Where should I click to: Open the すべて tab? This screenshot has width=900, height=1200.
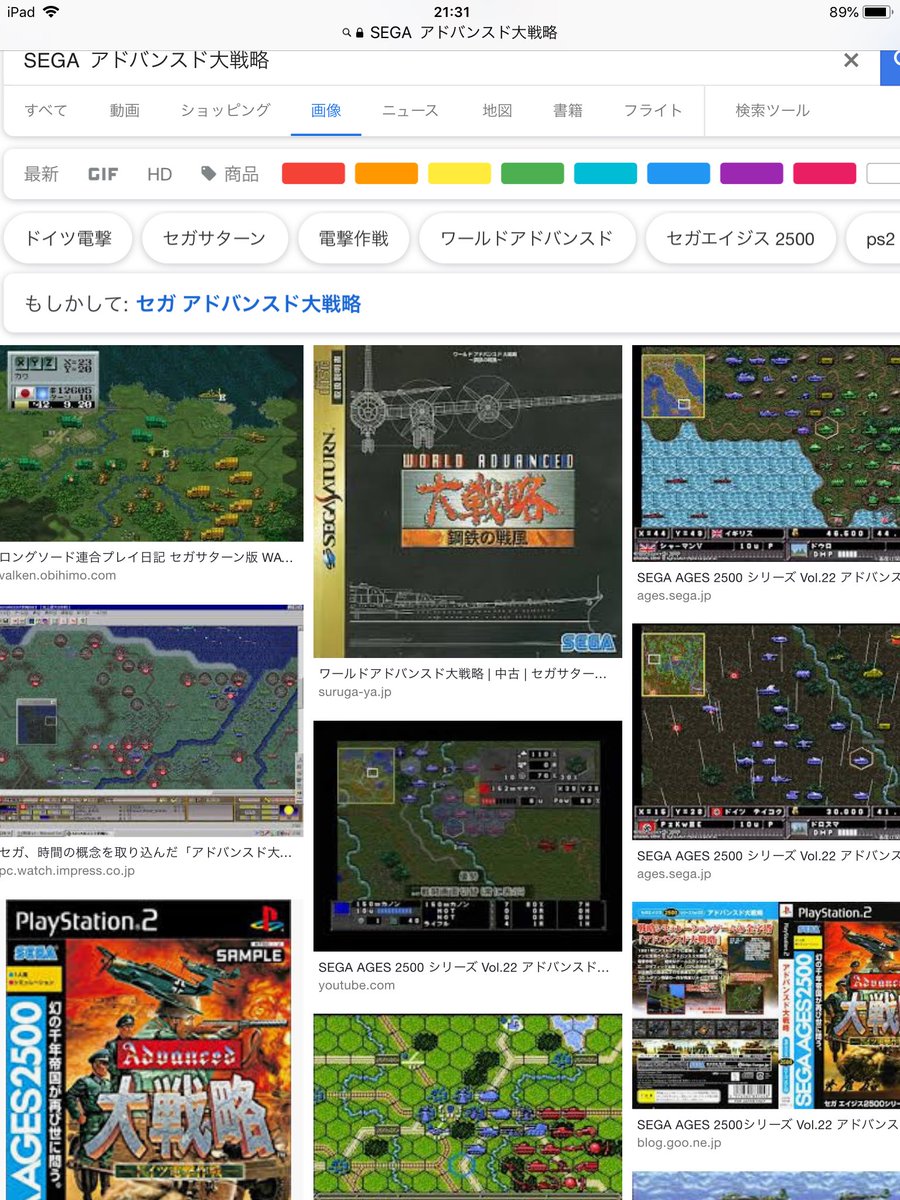(46, 110)
